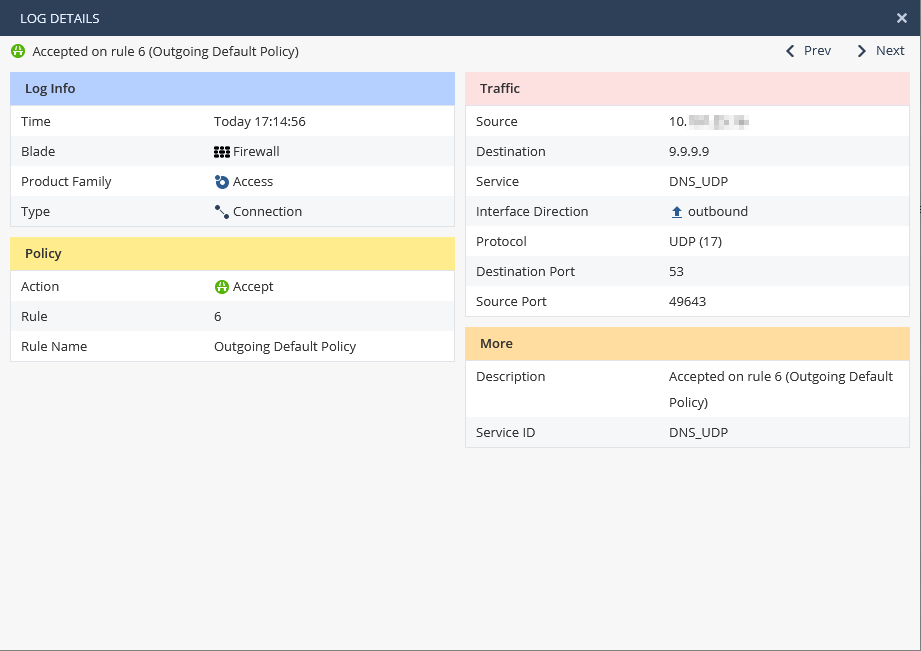Click the outbound arrow direction icon
The width and height of the screenshot is (921, 651).
click(677, 212)
